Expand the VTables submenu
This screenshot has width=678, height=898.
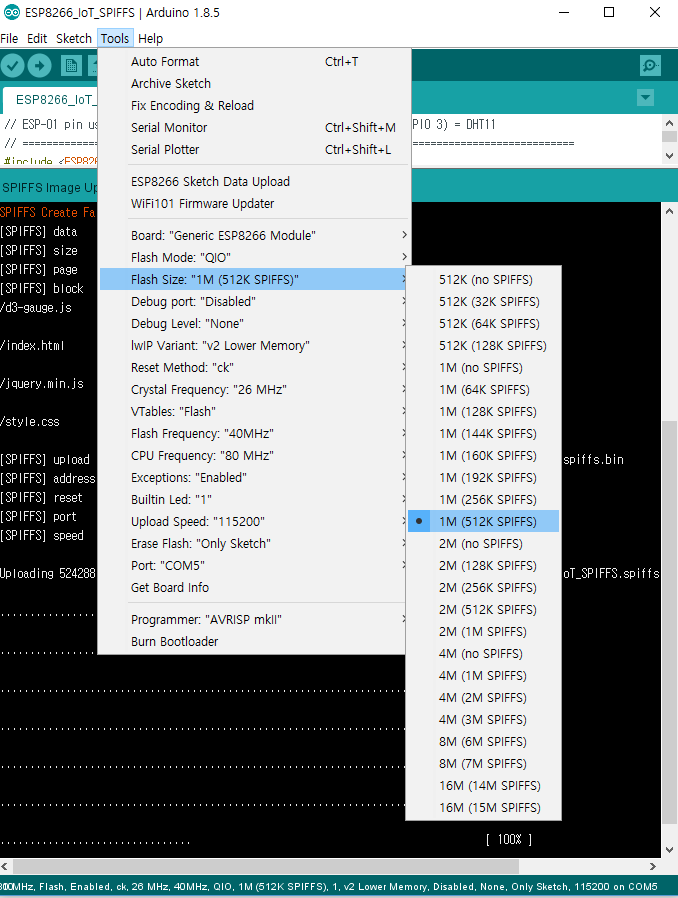coord(254,412)
